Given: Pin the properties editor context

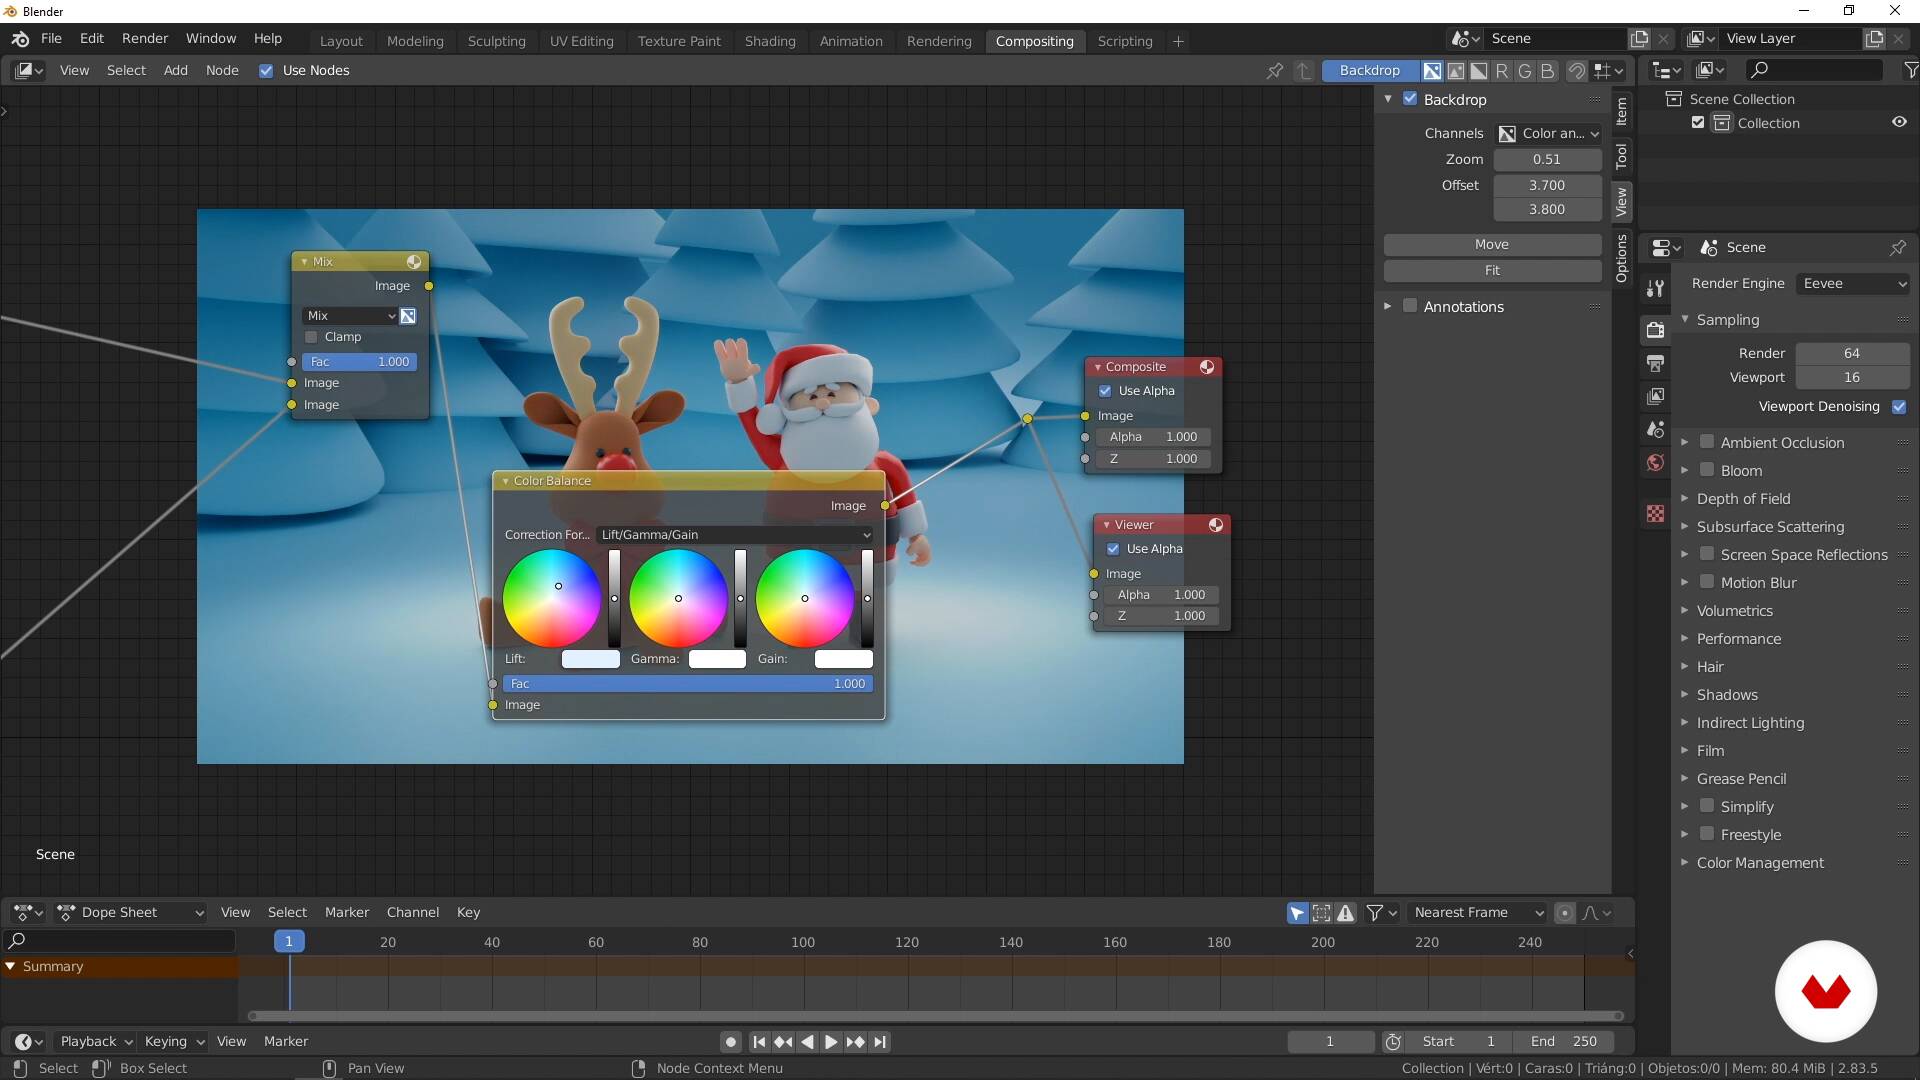Looking at the screenshot, I should pyautogui.click(x=1897, y=248).
